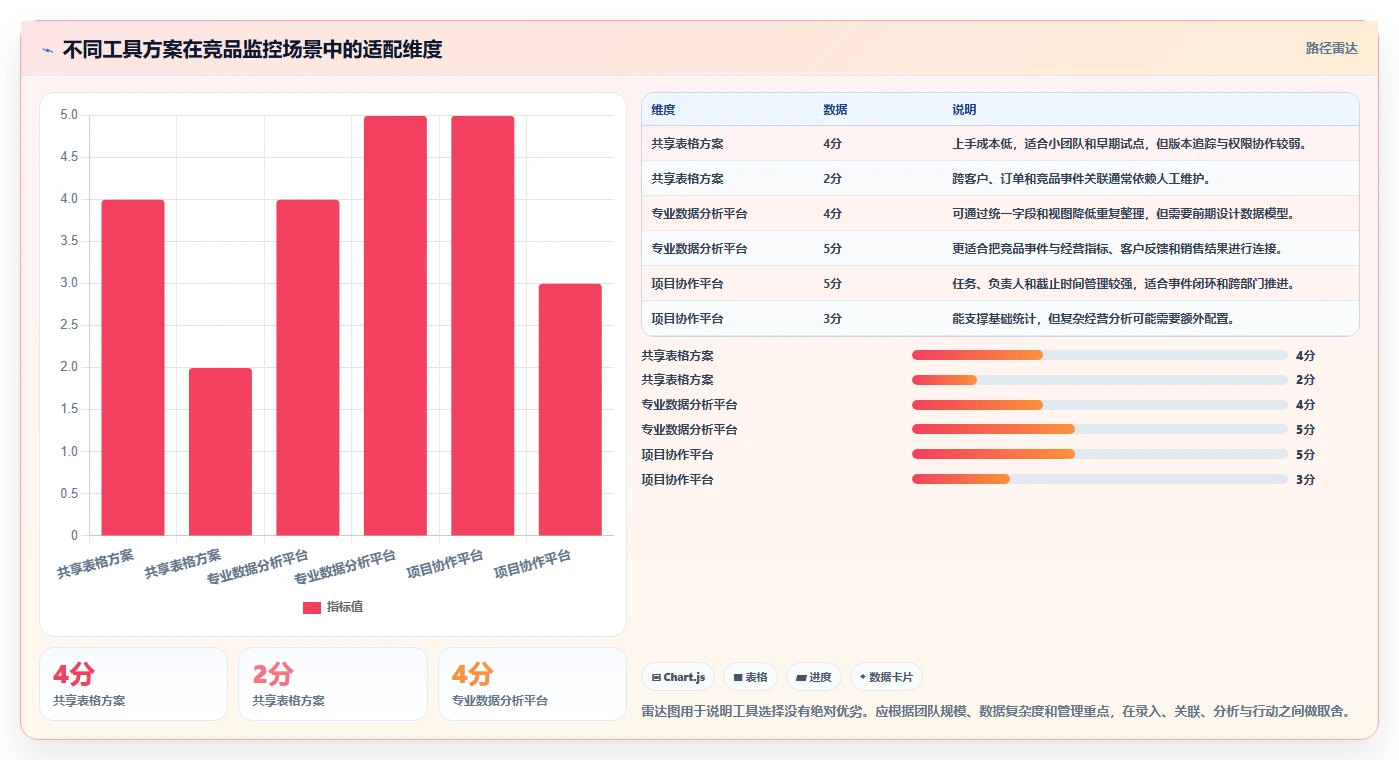The height and width of the screenshot is (760, 1399).
Task: Click the 共享表格方案 chart bar reaching 4.0
Action: point(133,368)
